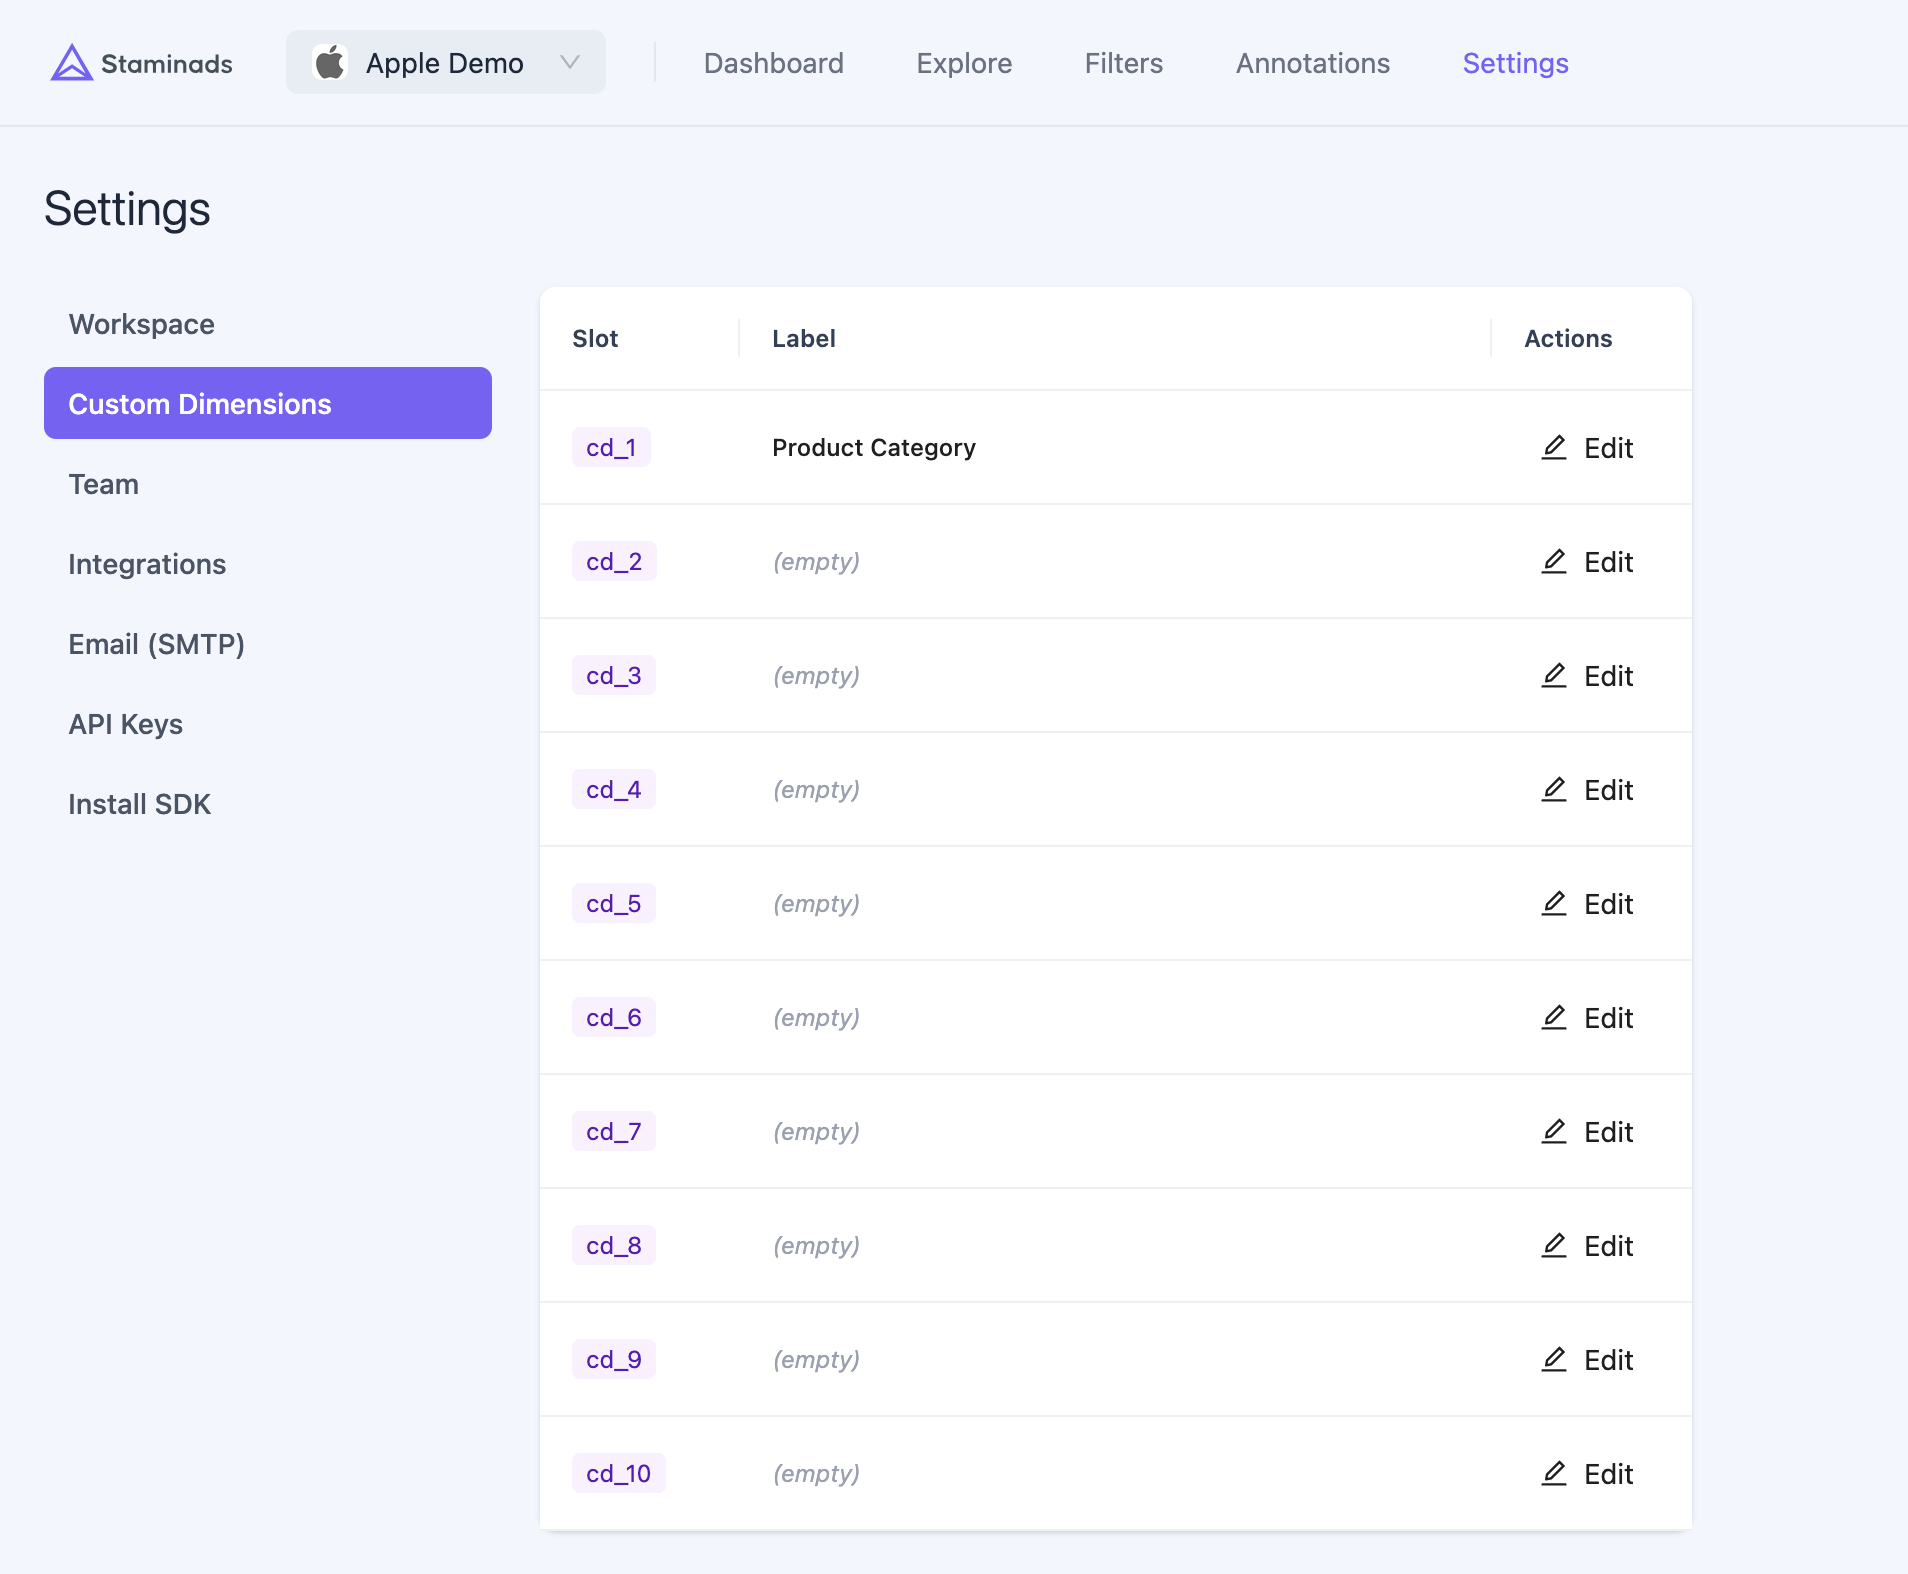Click the cd_8 slot badge

pyautogui.click(x=614, y=1245)
